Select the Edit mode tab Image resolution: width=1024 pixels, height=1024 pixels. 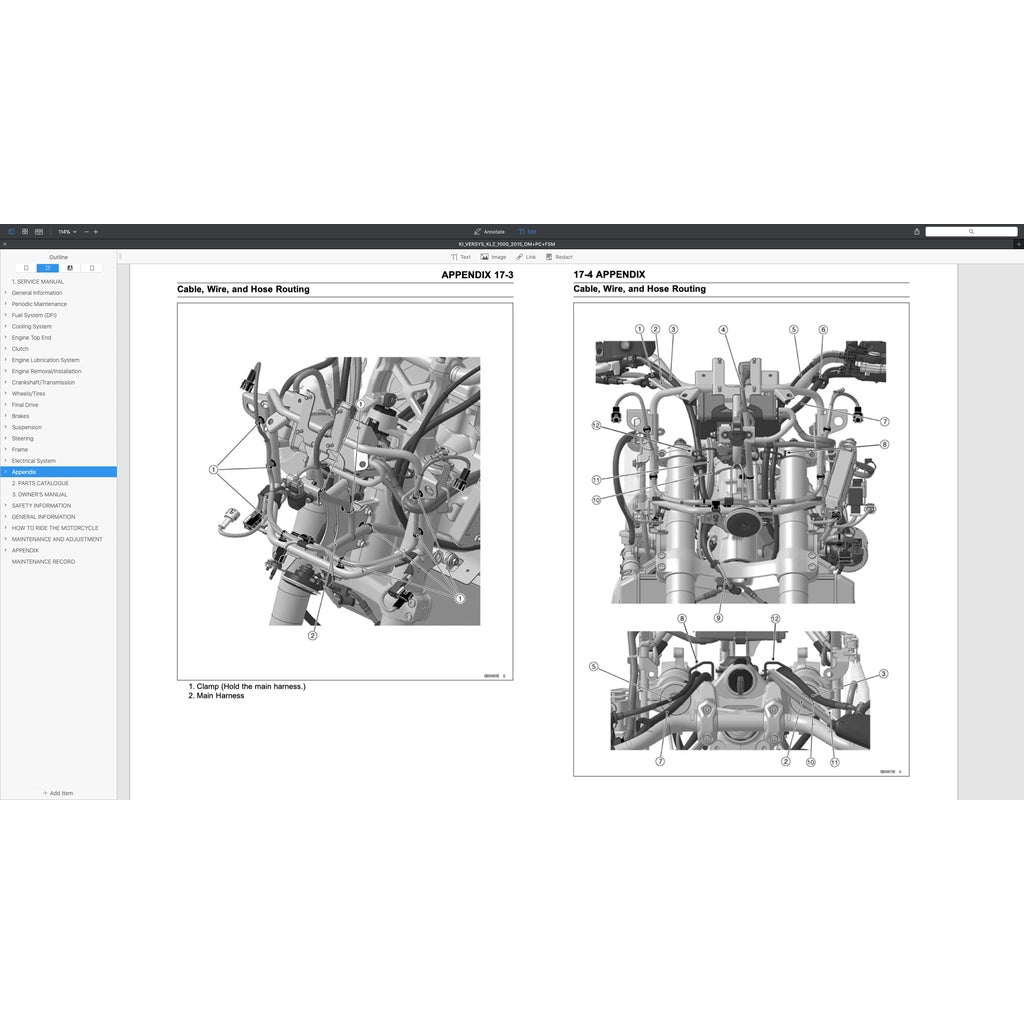(x=527, y=231)
